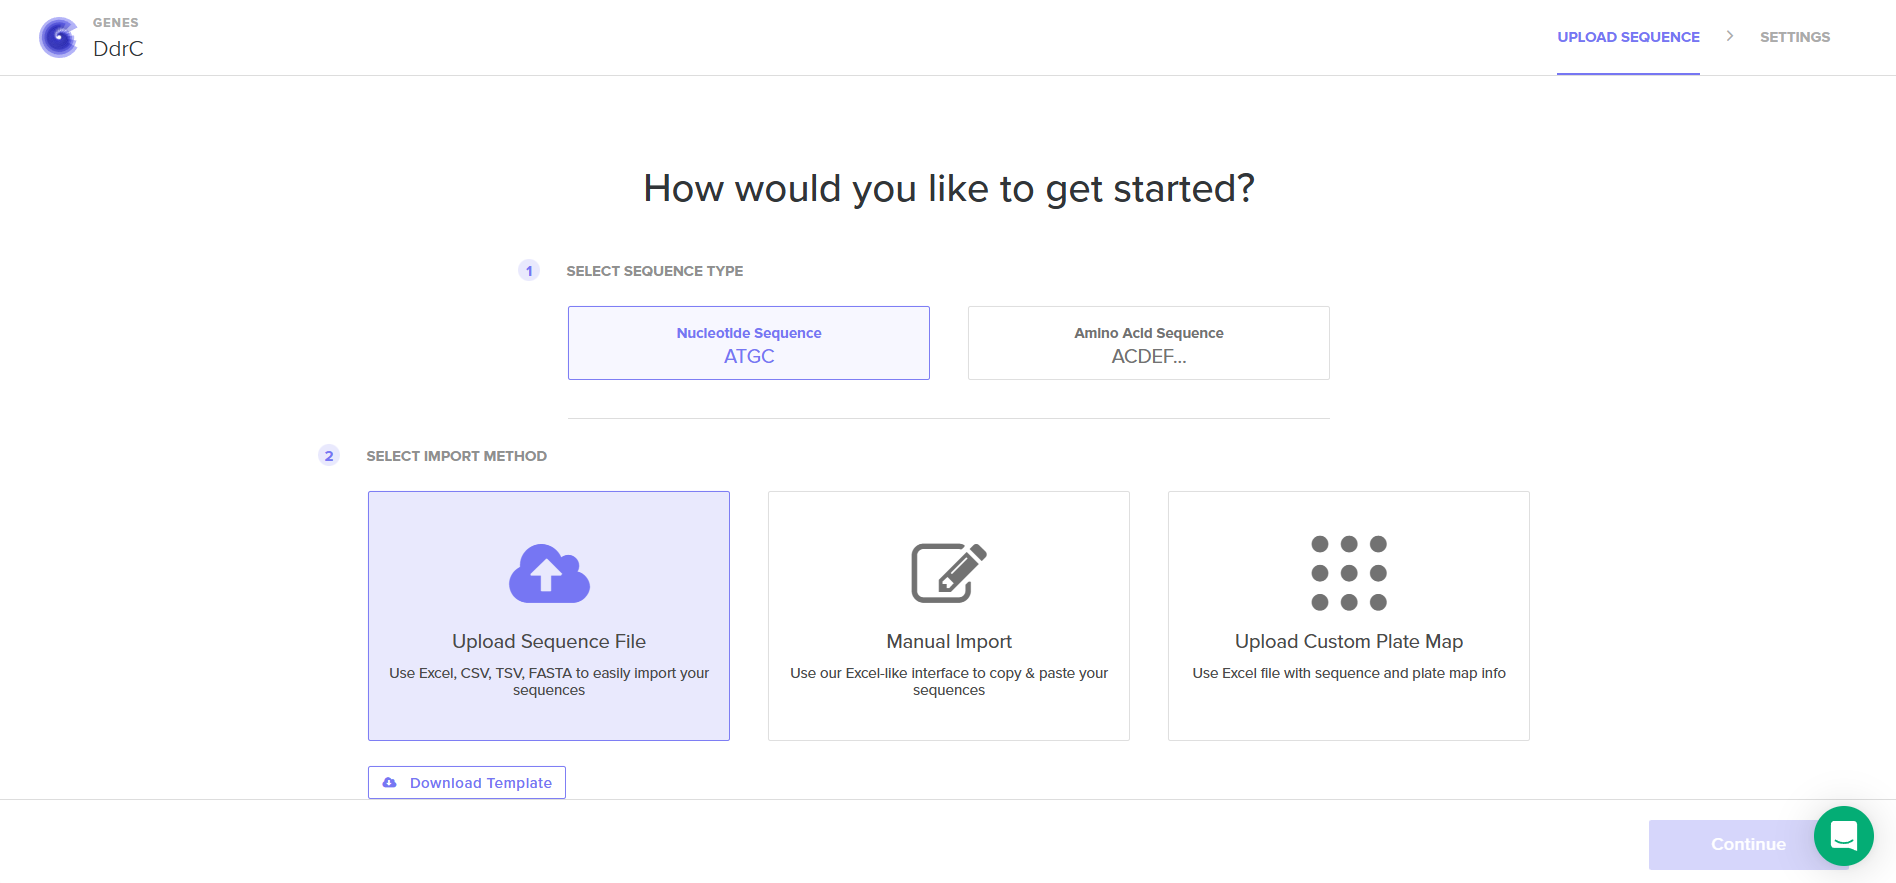Image resolution: width=1896 pixels, height=883 pixels.
Task: Switch to the Settings step tab
Action: pos(1794,37)
